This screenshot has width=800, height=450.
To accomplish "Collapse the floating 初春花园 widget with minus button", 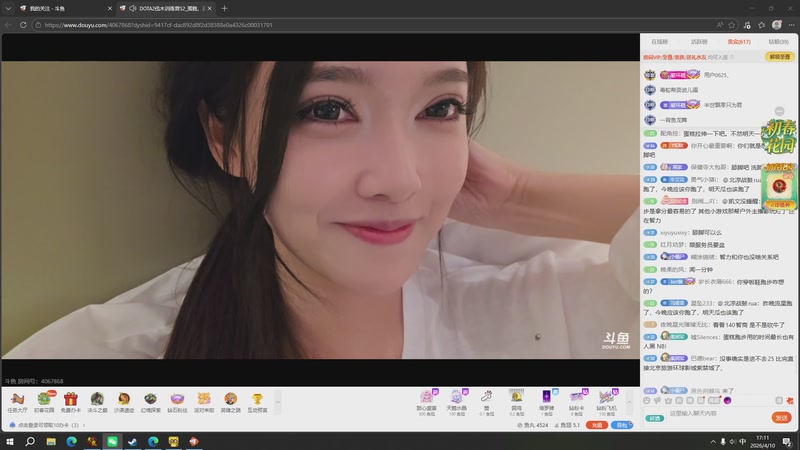I will pos(779,111).
